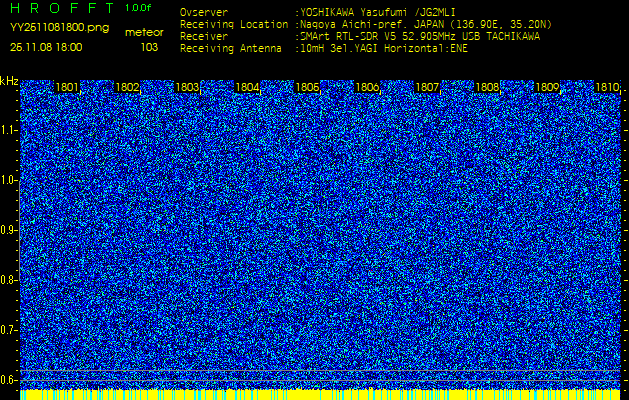629x400 pixels.
Task: Click the 1803 time marker
Action: click(187, 87)
